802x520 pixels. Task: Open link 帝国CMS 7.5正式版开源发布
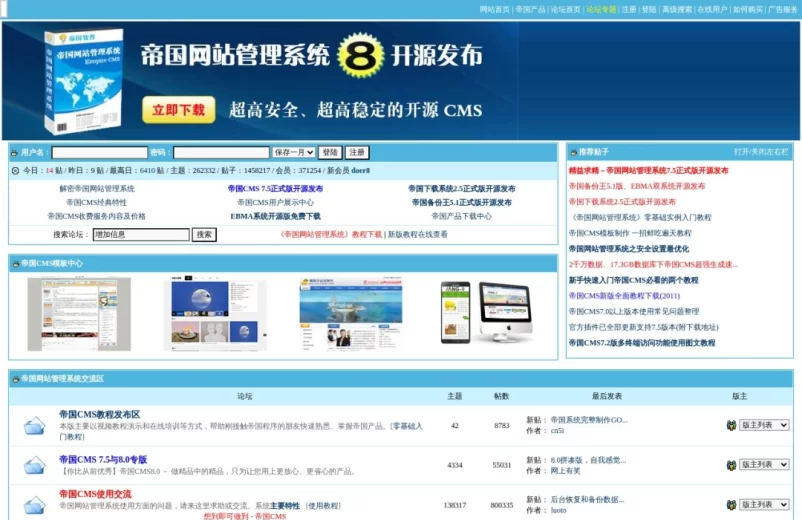pyautogui.click(x=275, y=189)
